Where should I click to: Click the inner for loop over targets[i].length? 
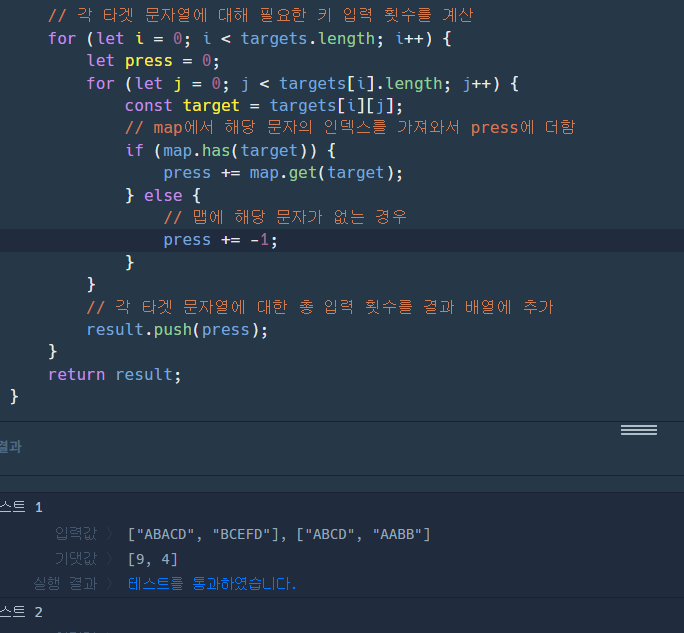(x=302, y=83)
